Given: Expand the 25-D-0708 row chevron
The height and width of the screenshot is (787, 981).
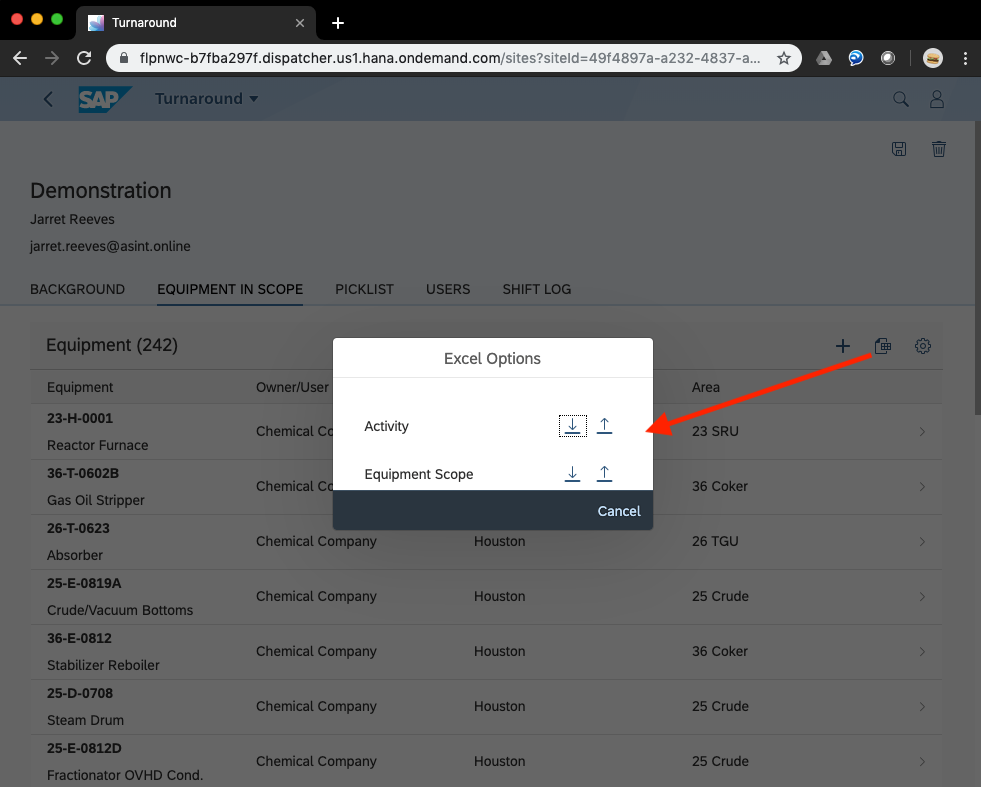Looking at the screenshot, I should pyautogui.click(x=922, y=707).
